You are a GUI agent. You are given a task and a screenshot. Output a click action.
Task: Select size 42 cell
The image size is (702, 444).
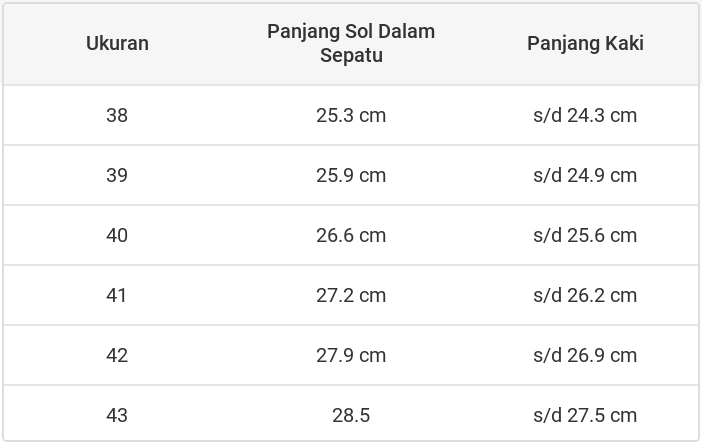pyautogui.click(x=117, y=355)
